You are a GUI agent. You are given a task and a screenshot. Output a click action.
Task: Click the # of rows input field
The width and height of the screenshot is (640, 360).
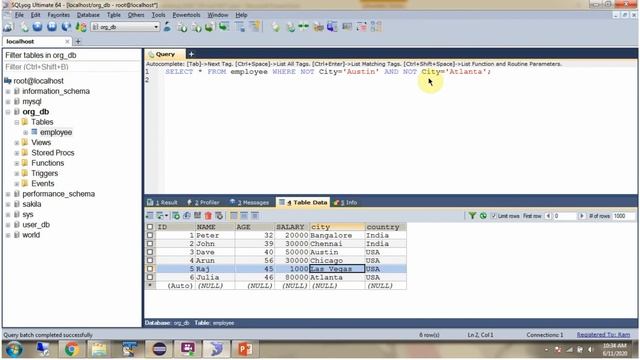click(x=623, y=216)
